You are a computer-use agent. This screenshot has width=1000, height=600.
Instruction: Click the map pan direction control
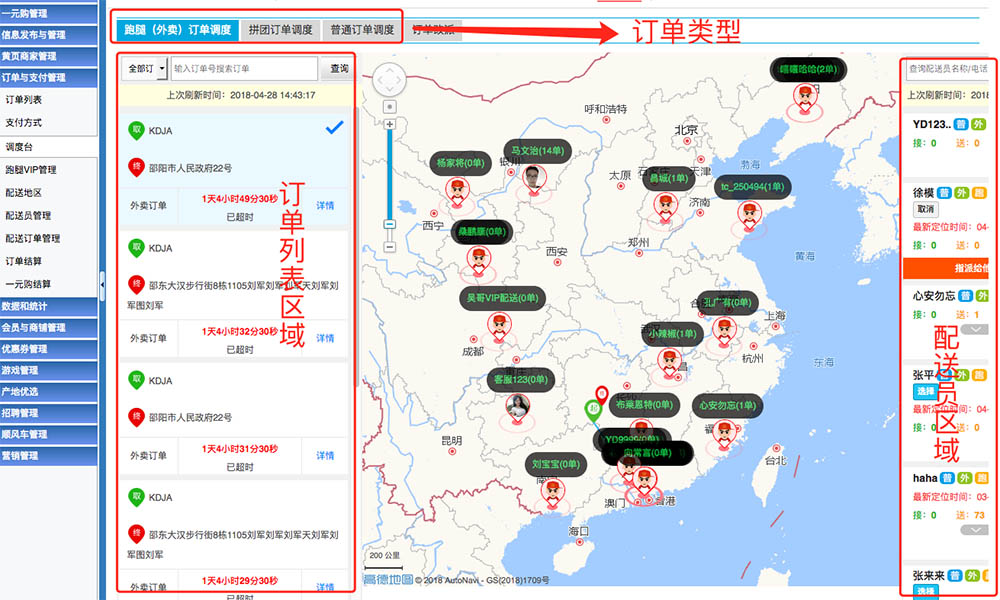[x=389, y=79]
